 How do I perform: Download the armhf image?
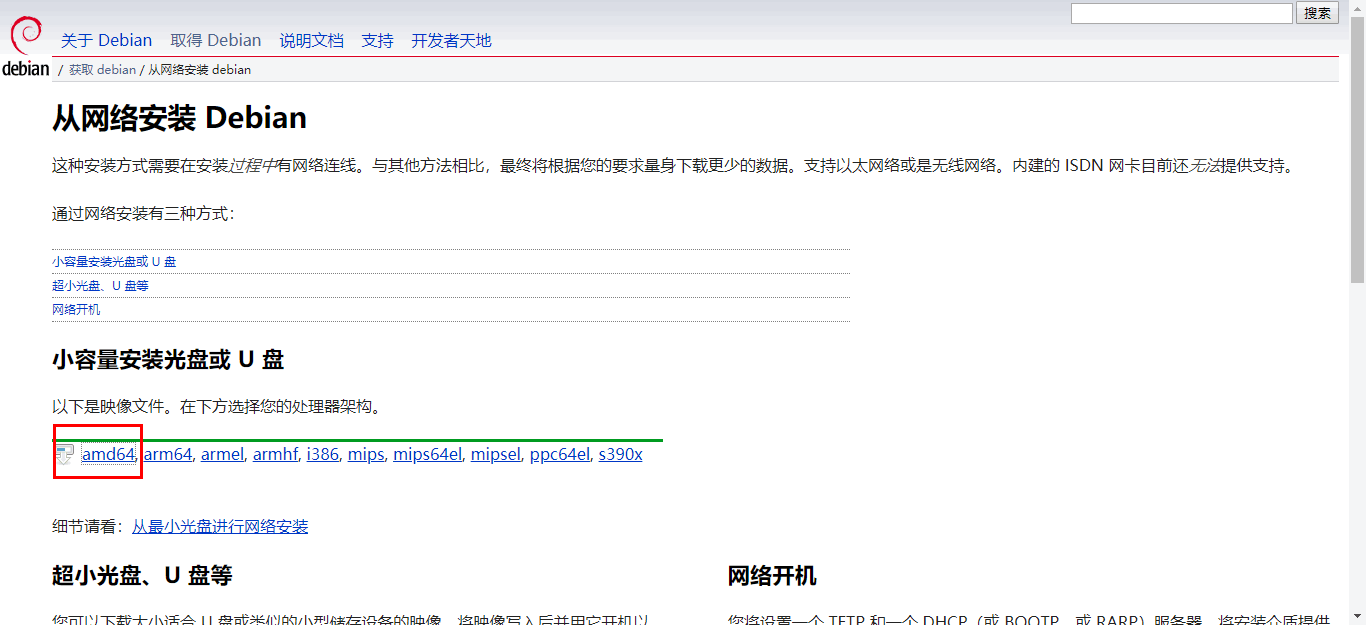275,454
